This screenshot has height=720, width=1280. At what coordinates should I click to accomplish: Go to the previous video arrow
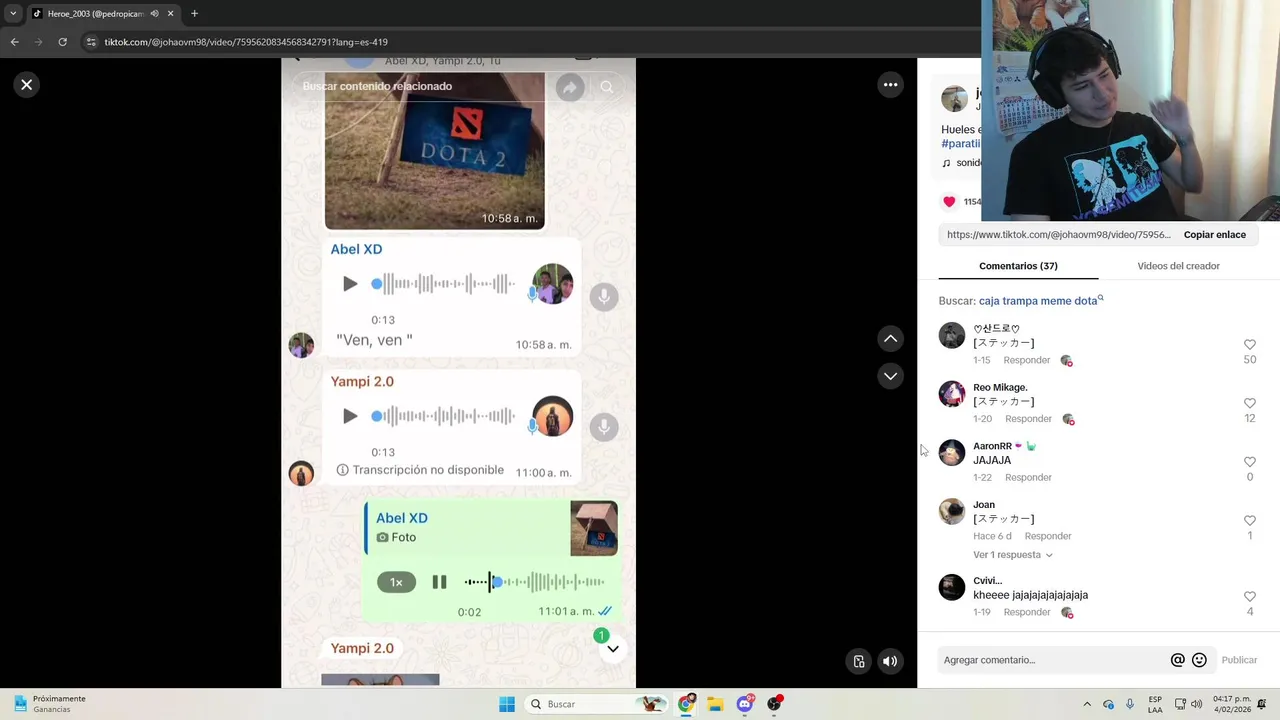coord(890,339)
